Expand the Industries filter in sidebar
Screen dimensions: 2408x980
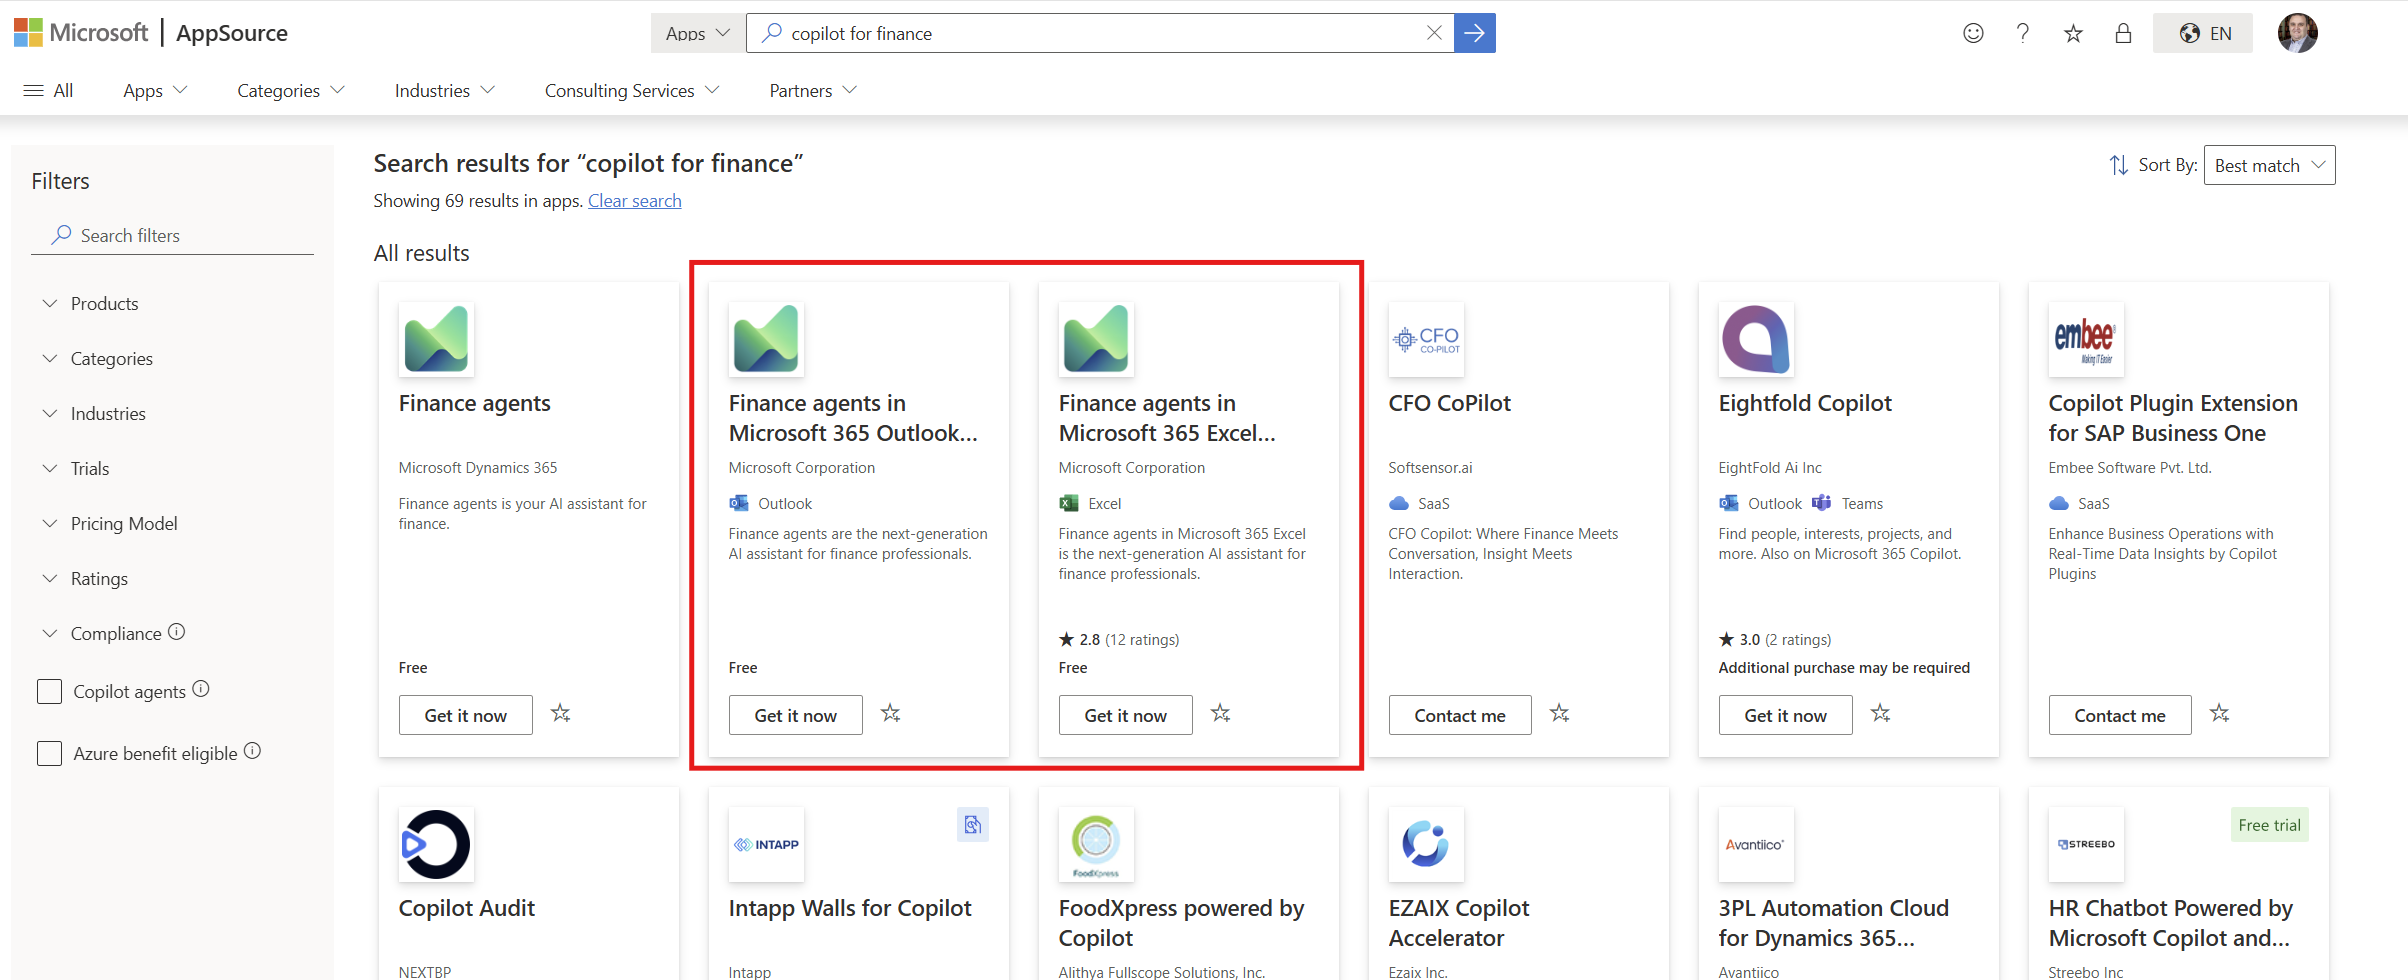click(x=93, y=413)
